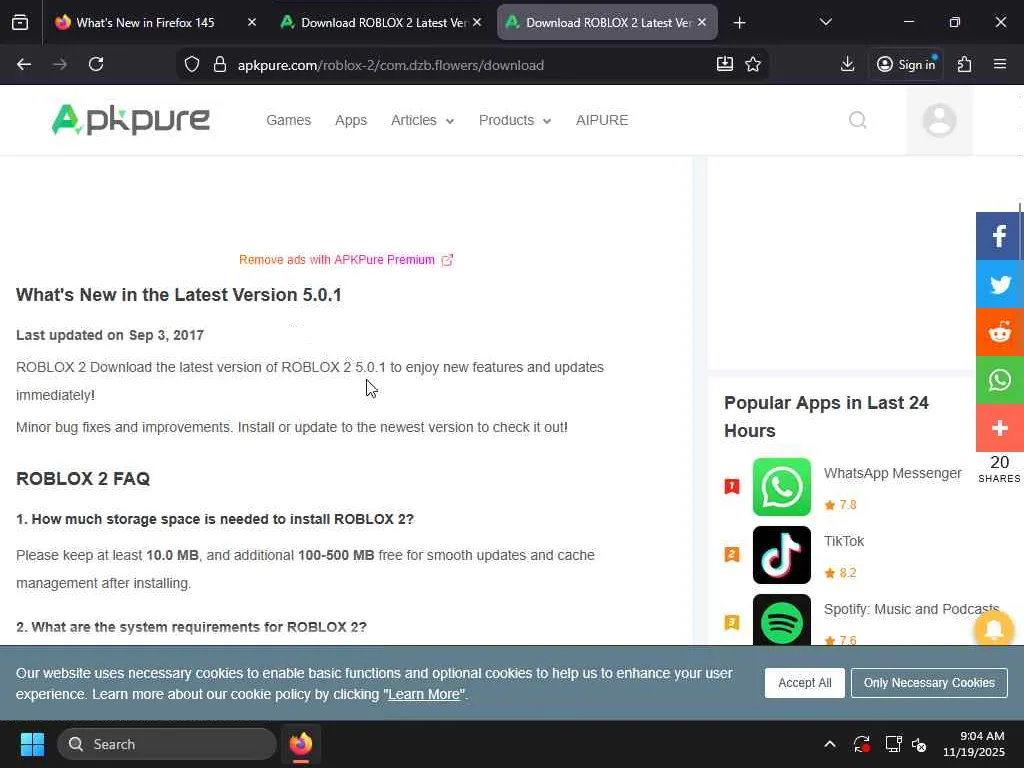Bookmark this page with the star icon

[x=753, y=64]
